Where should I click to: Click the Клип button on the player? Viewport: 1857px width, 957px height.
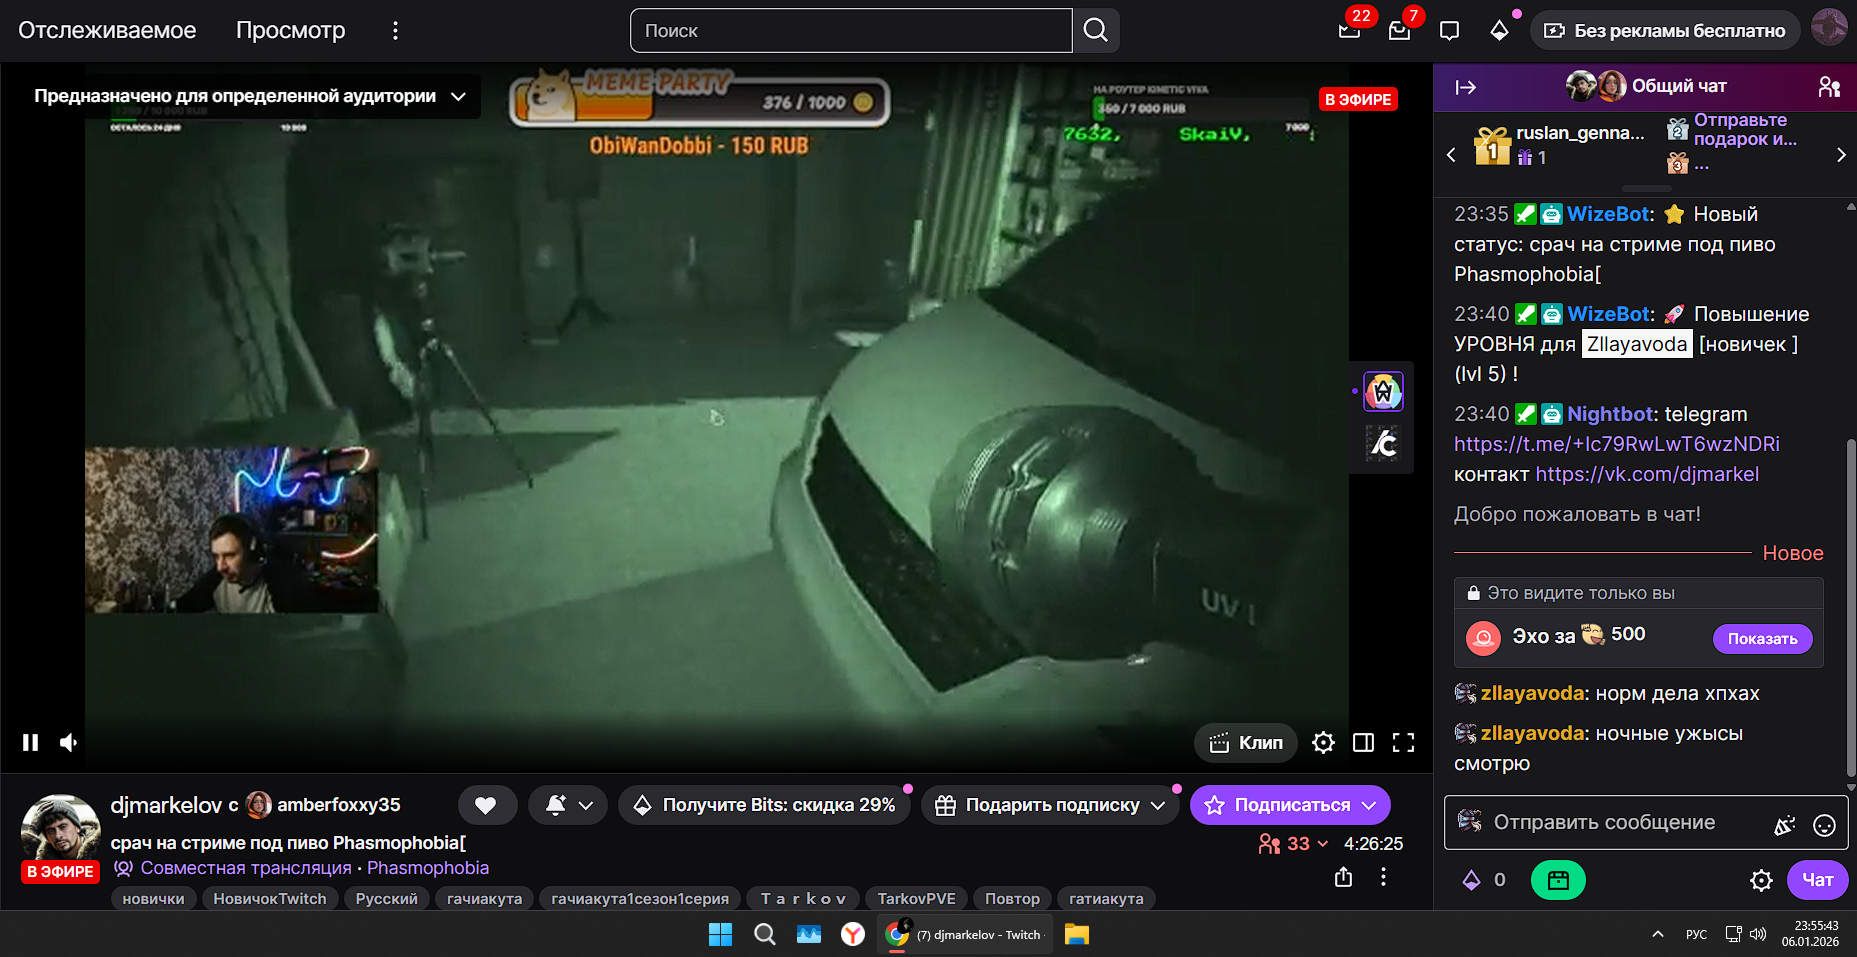1245,742
